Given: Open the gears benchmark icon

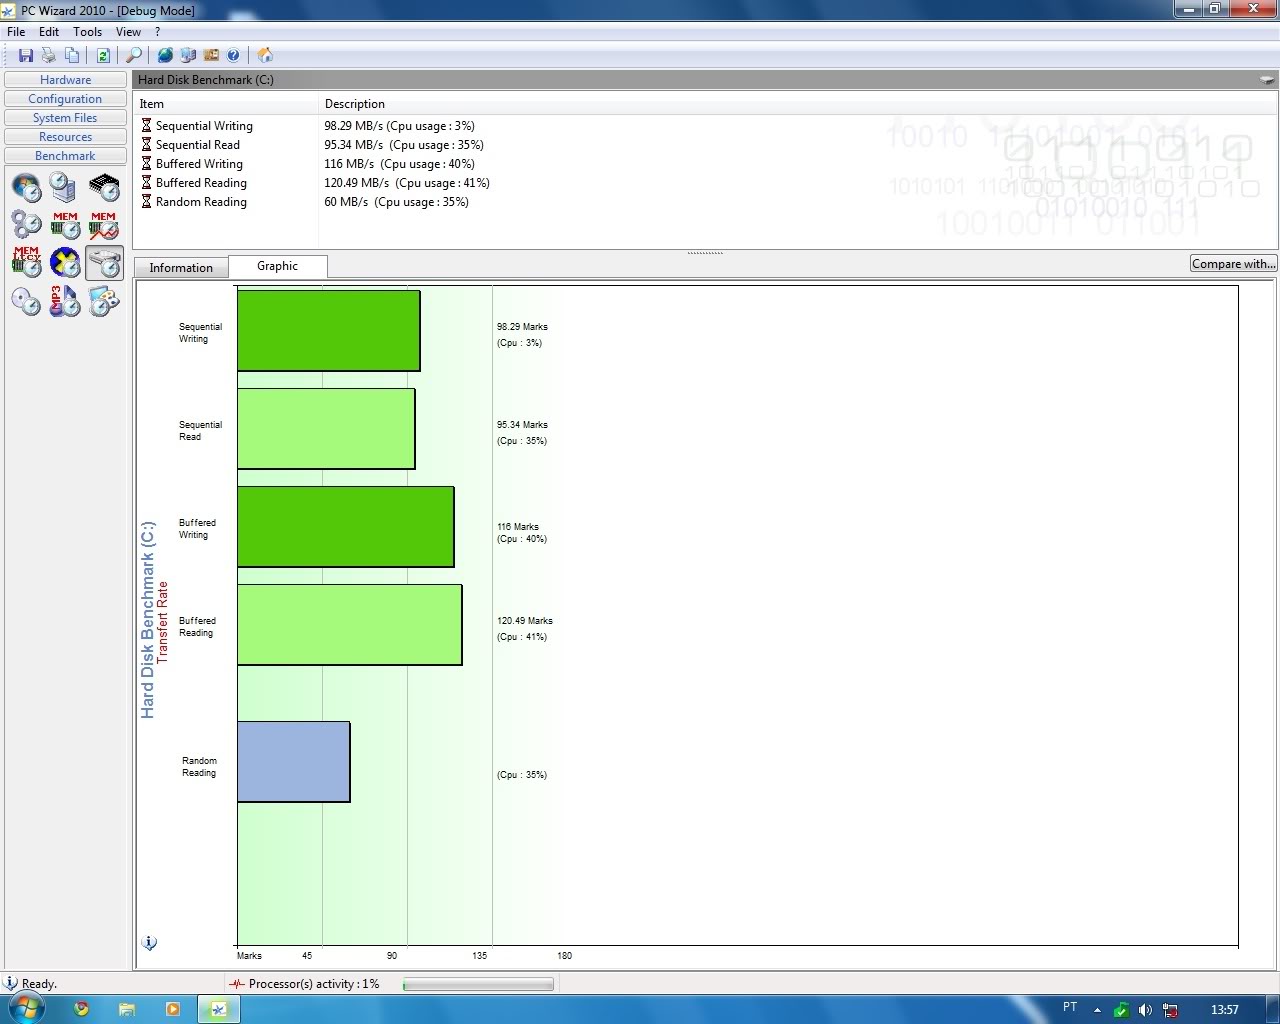Looking at the screenshot, I should click(x=26, y=225).
